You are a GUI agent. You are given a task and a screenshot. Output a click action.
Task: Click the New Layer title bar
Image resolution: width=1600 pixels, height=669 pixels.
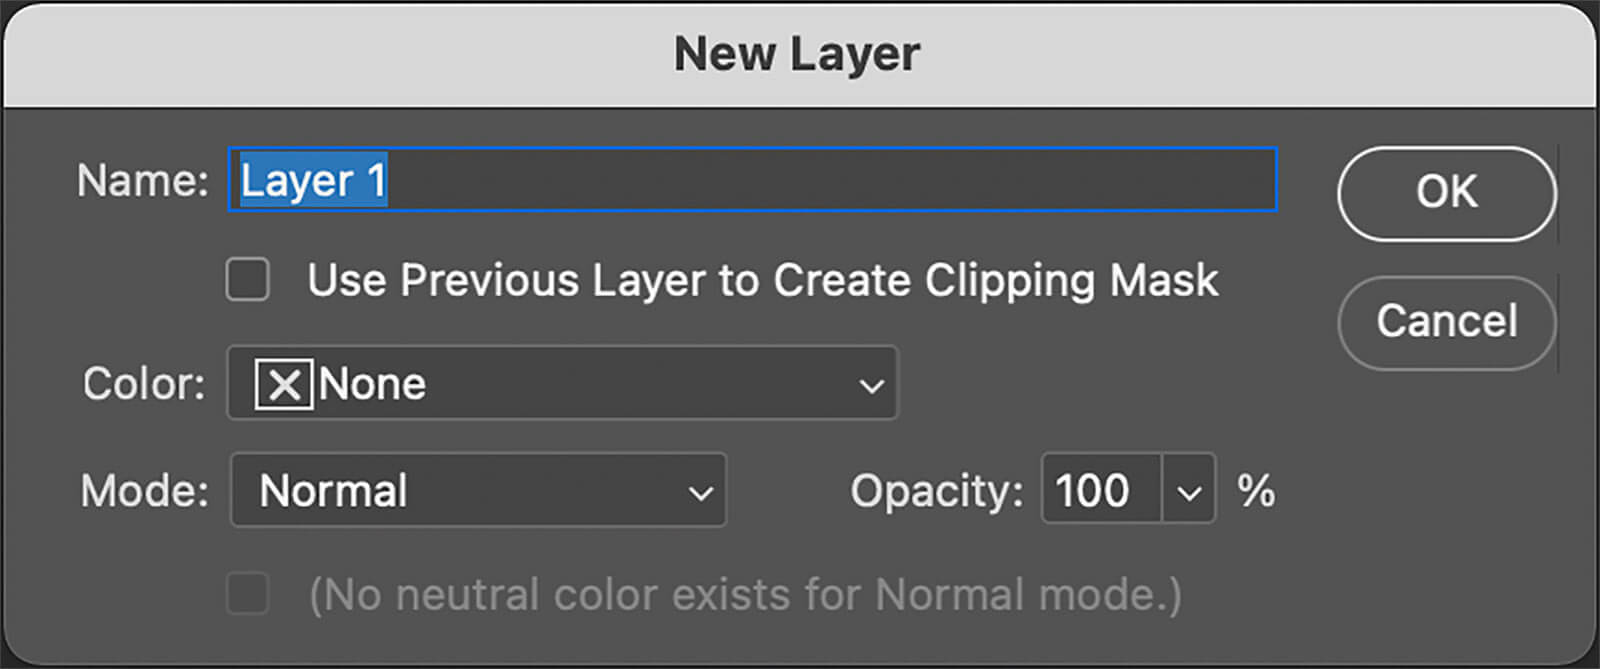797,54
